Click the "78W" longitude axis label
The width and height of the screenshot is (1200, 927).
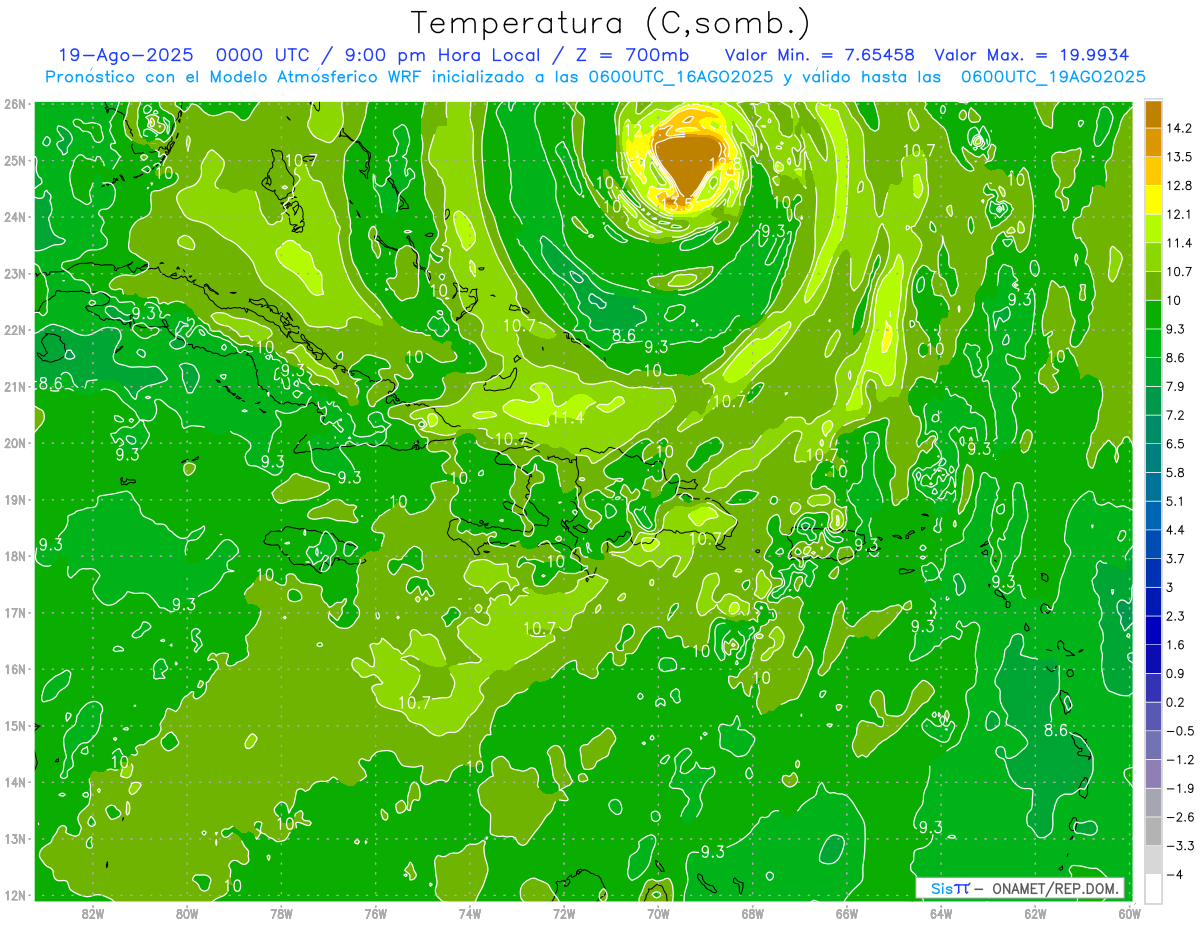(281, 913)
